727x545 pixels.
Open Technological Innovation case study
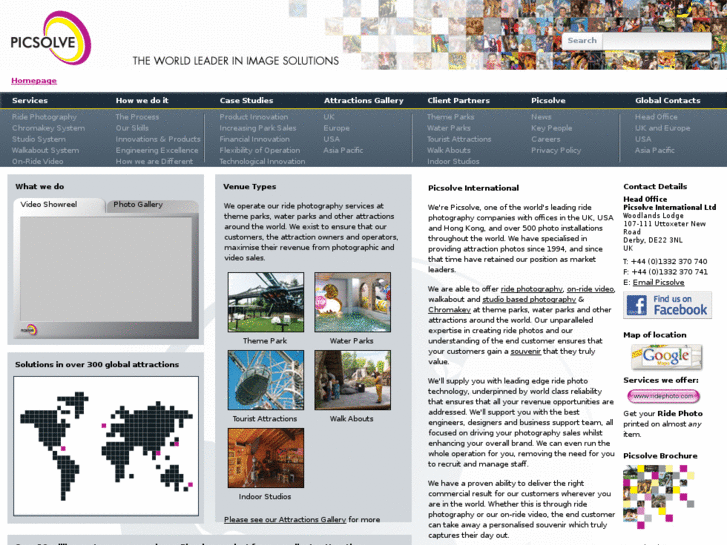[x=262, y=161]
